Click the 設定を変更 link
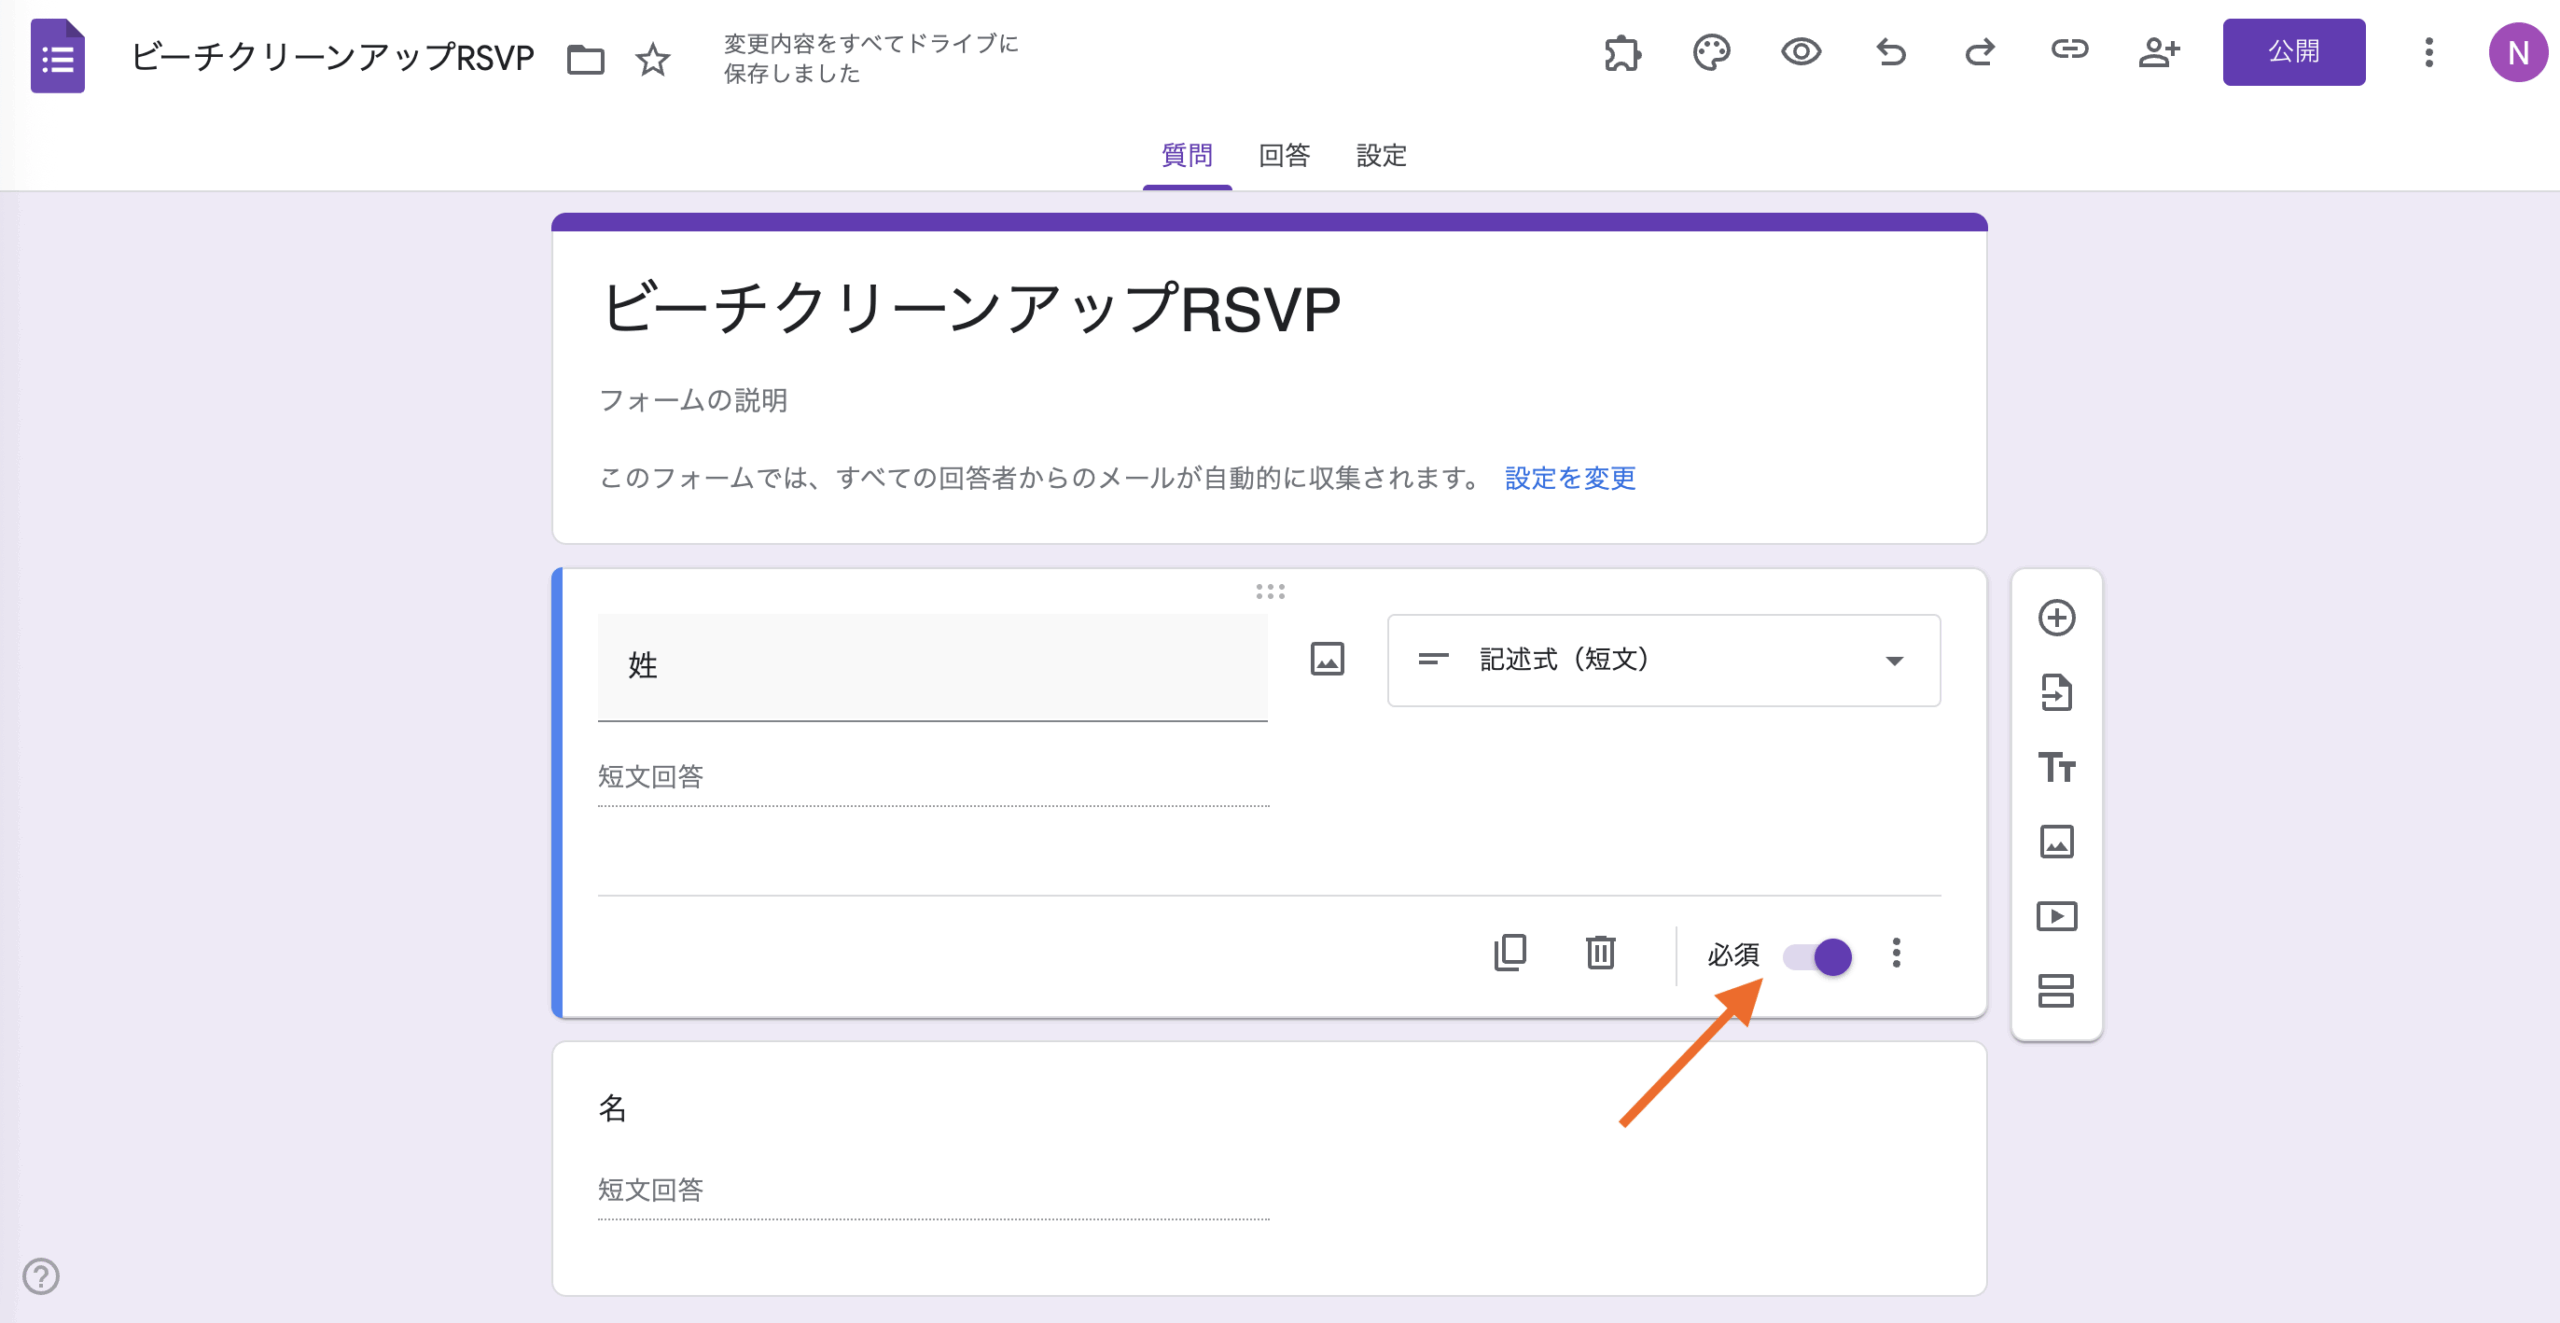This screenshot has height=1323, width=2560. 1570,478
